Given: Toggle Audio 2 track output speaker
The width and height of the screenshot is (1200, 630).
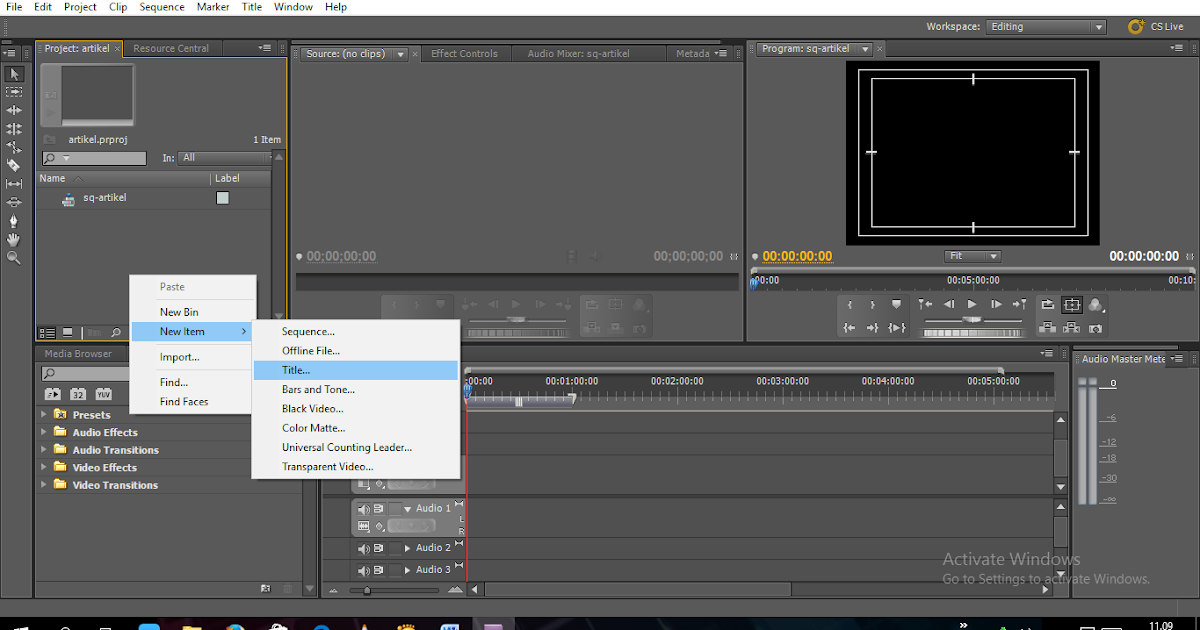Looking at the screenshot, I should [x=364, y=549].
